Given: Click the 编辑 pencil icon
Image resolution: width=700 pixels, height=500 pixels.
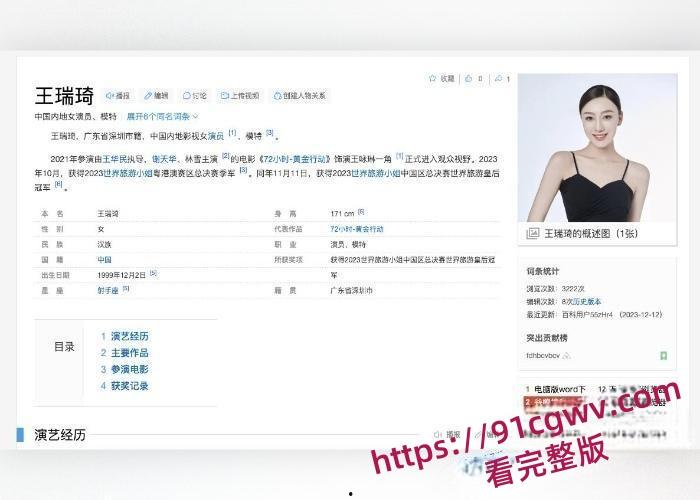Looking at the screenshot, I should [x=148, y=96].
